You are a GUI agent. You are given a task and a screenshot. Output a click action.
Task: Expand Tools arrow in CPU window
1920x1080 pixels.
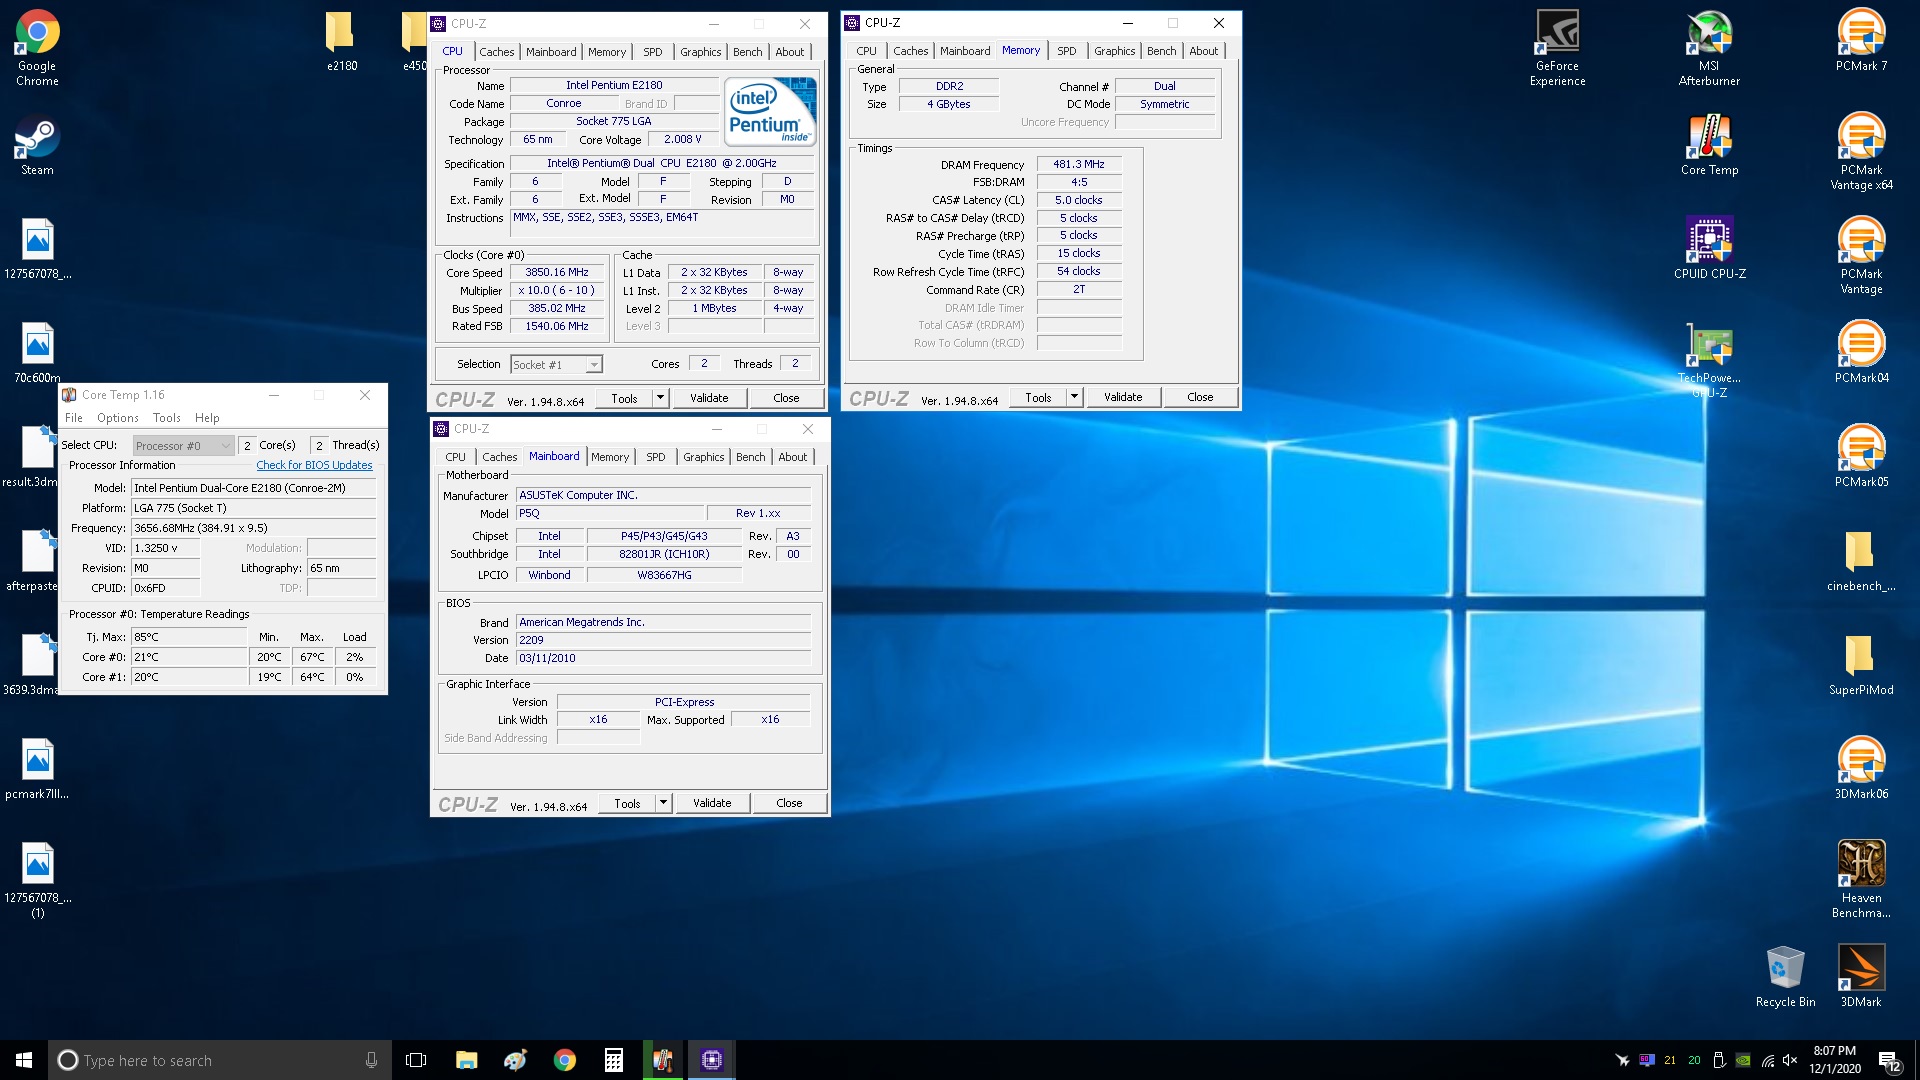click(660, 398)
